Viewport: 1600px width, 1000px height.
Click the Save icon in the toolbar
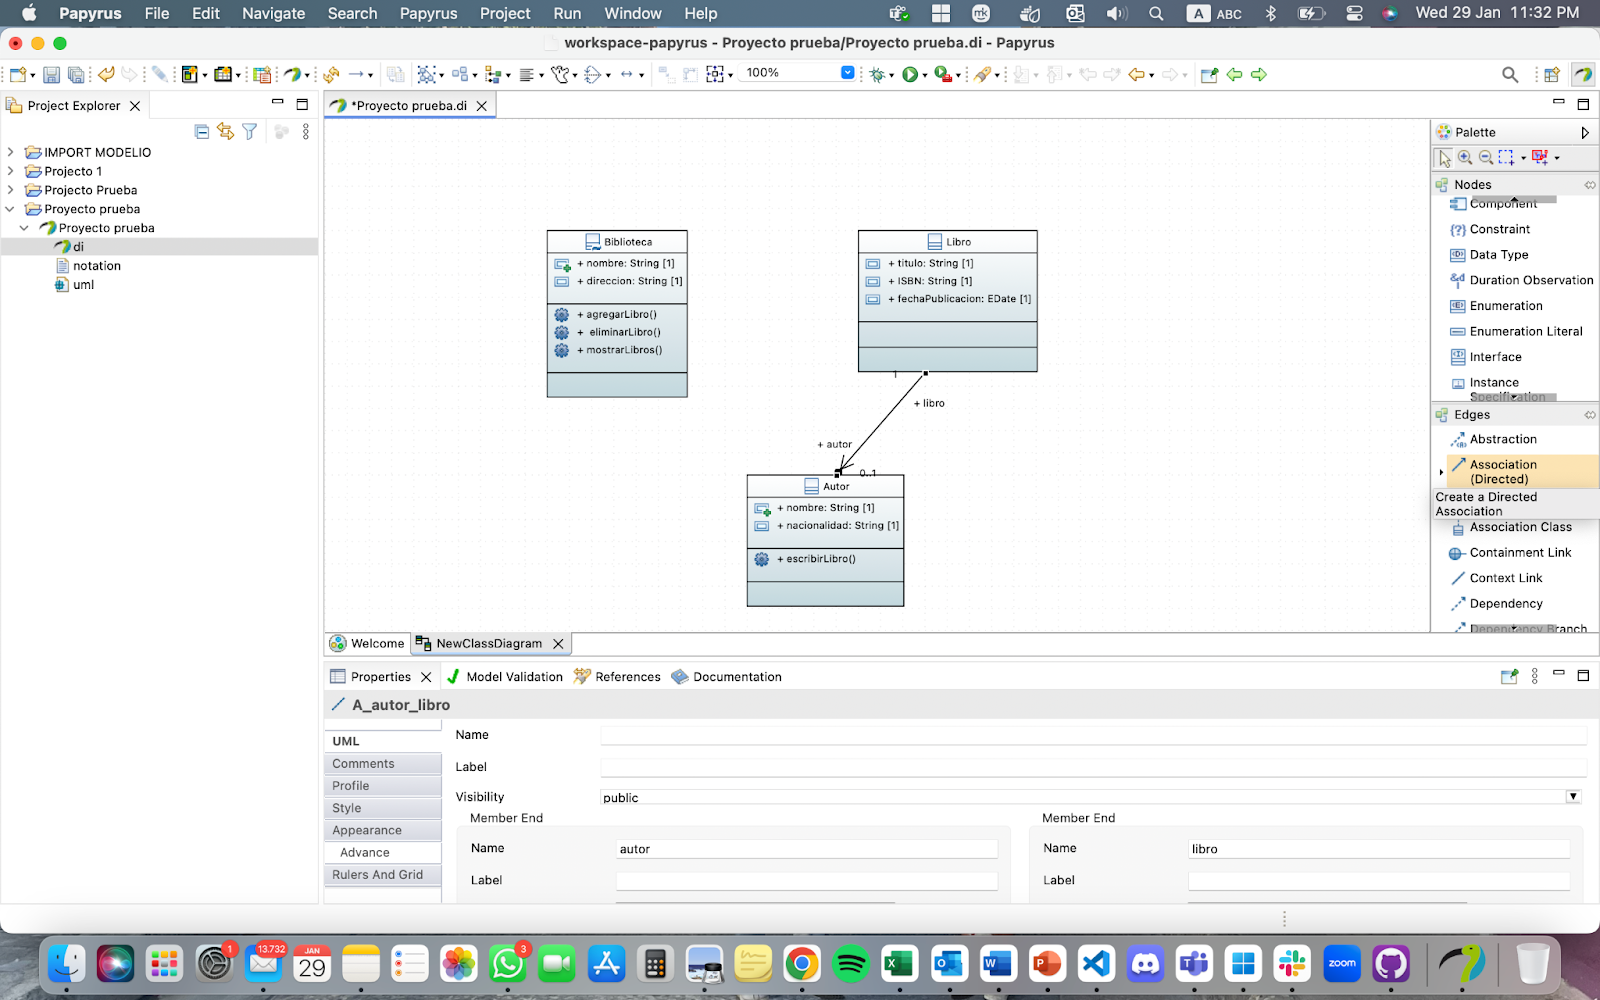click(51, 75)
